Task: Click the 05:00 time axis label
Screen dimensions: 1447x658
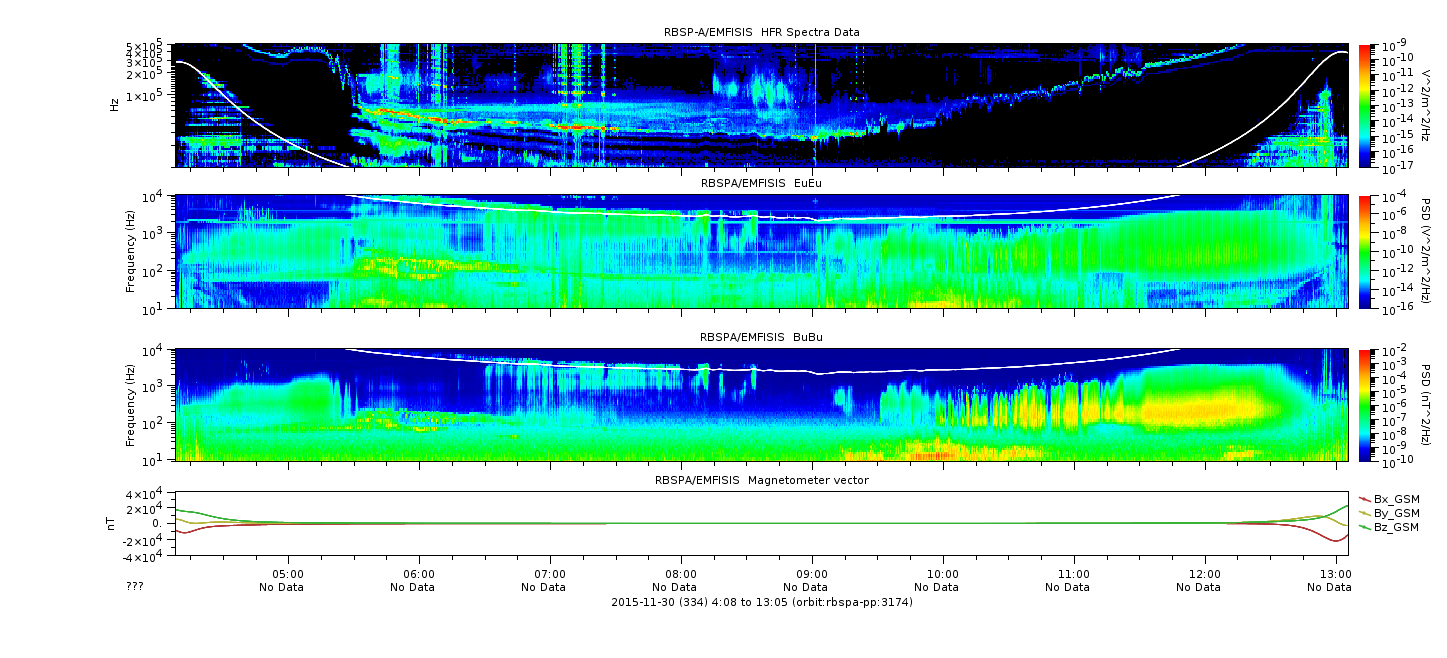Action: 288,575
